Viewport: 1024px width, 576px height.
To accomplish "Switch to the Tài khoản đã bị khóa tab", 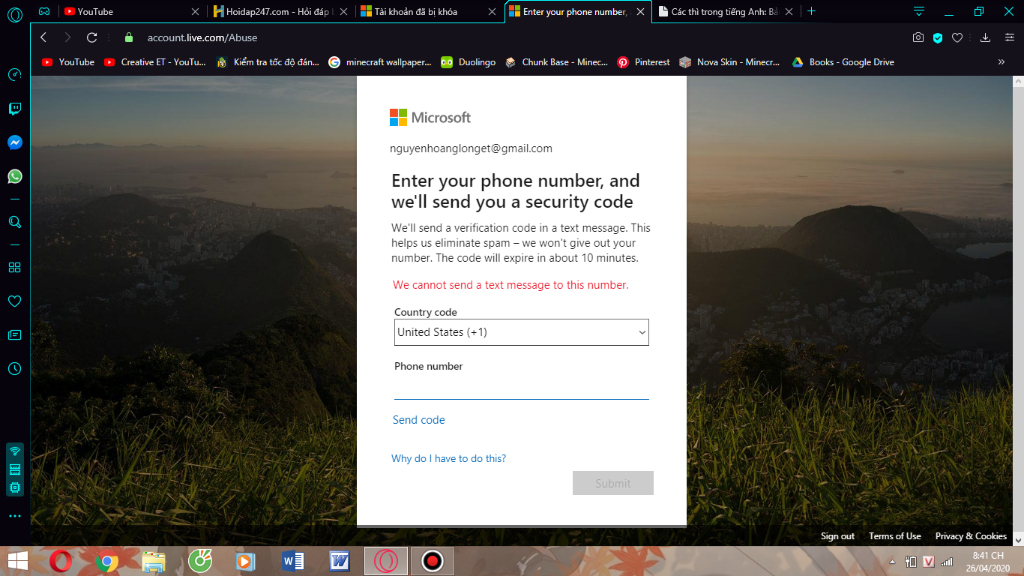I will click(x=428, y=12).
